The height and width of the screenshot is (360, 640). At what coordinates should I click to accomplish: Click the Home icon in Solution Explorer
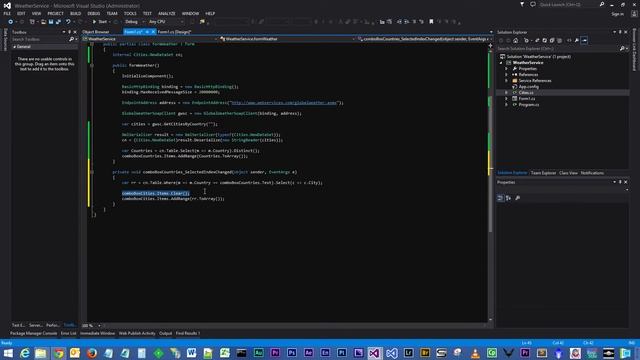coord(516,40)
